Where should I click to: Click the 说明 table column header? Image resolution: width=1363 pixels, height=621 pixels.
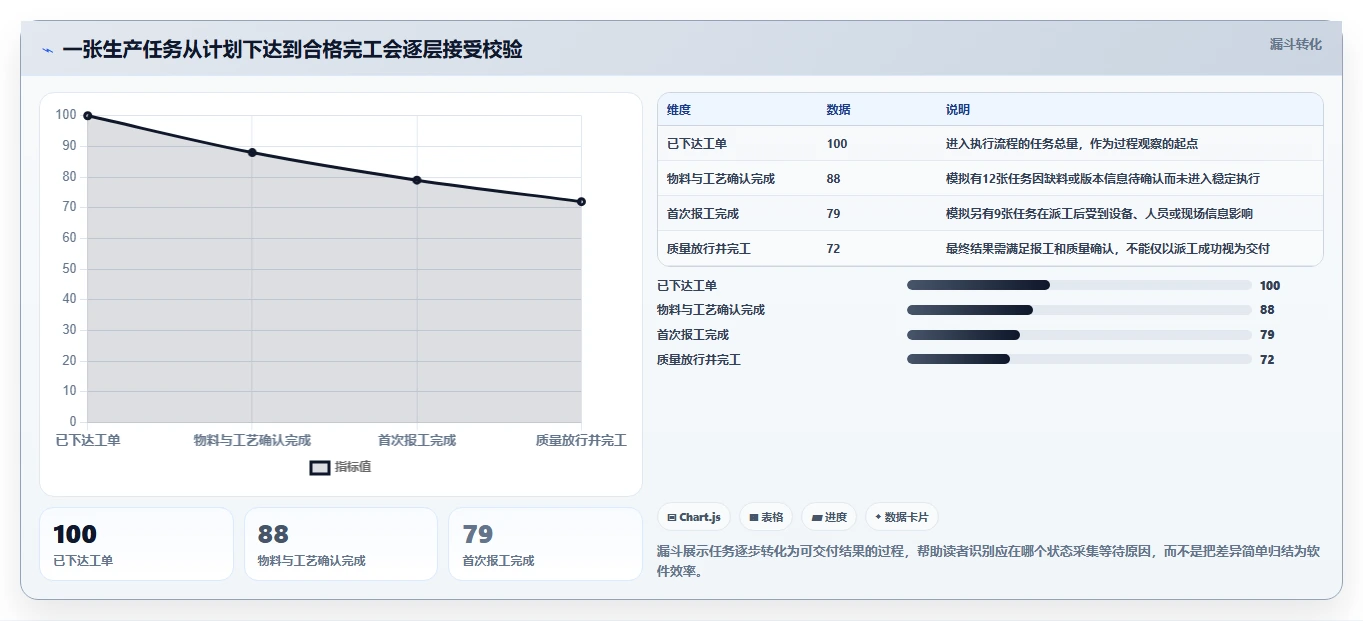coord(958,110)
